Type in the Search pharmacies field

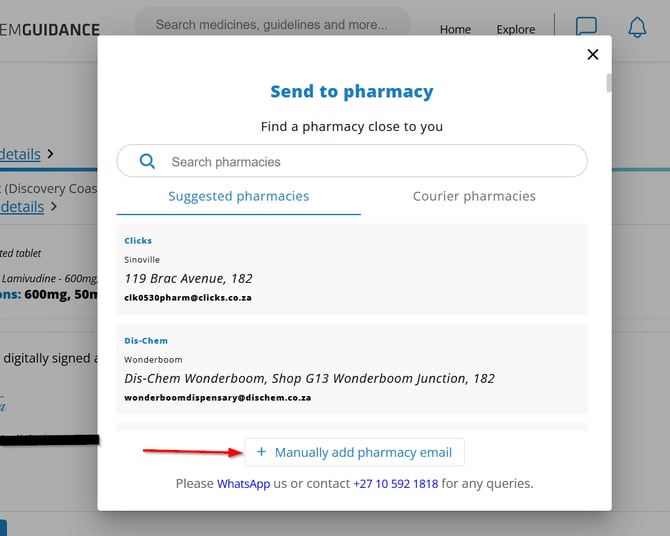pos(370,162)
